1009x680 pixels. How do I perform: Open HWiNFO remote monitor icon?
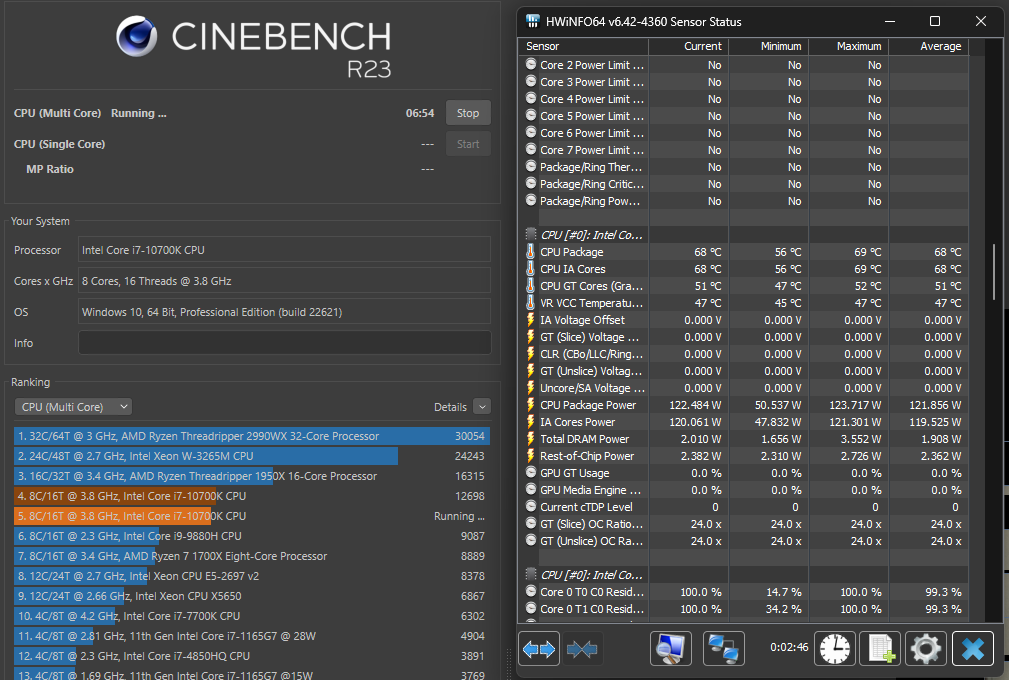pyautogui.click(x=671, y=648)
